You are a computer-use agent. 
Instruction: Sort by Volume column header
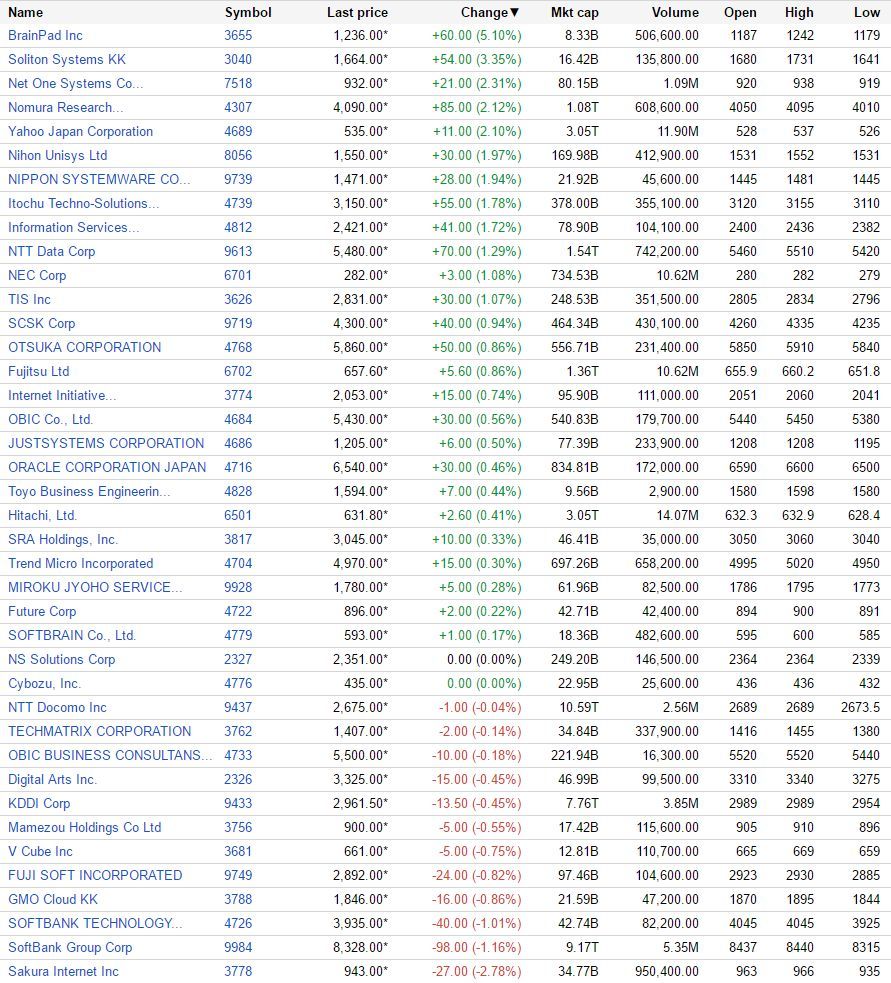(x=675, y=13)
